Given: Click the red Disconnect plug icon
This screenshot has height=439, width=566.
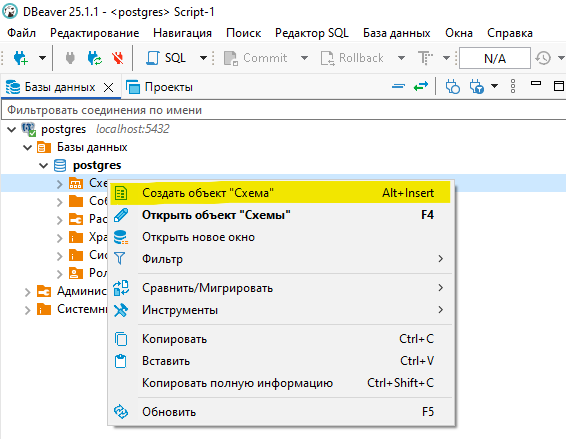Looking at the screenshot, I should coord(118,58).
